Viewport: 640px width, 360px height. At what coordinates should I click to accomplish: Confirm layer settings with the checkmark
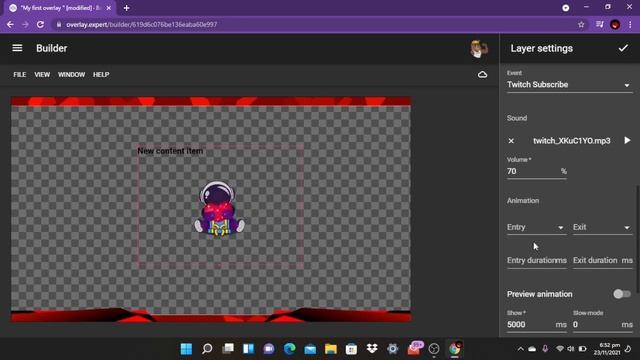tap(623, 48)
